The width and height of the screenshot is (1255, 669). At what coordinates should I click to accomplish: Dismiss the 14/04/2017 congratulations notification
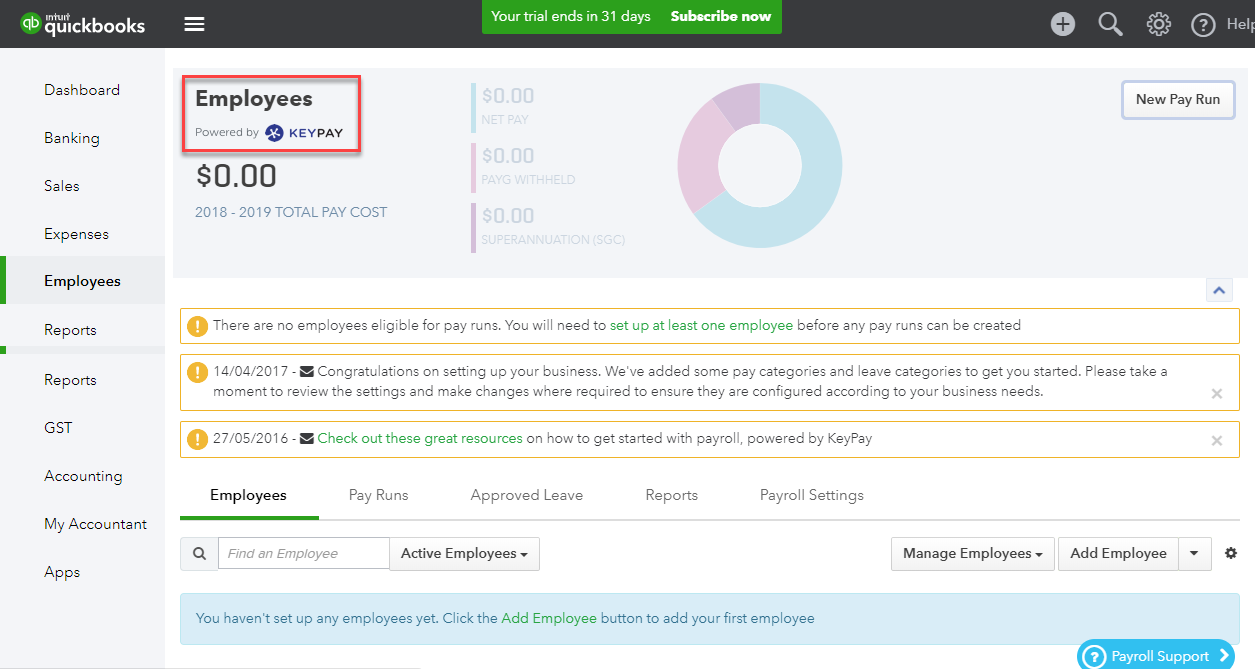(x=1217, y=394)
